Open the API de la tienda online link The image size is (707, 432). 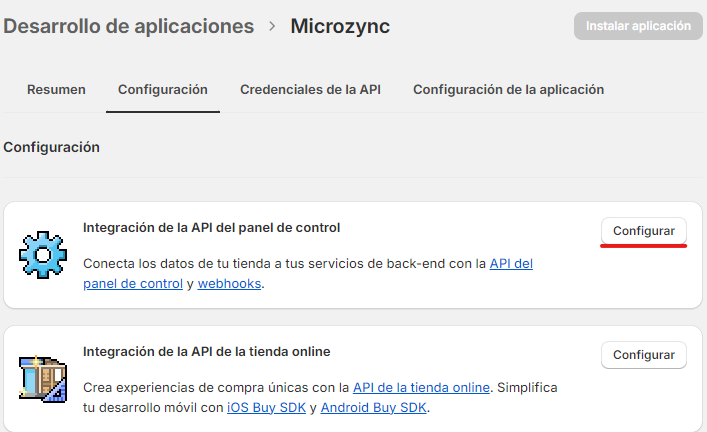tap(421, 387)
